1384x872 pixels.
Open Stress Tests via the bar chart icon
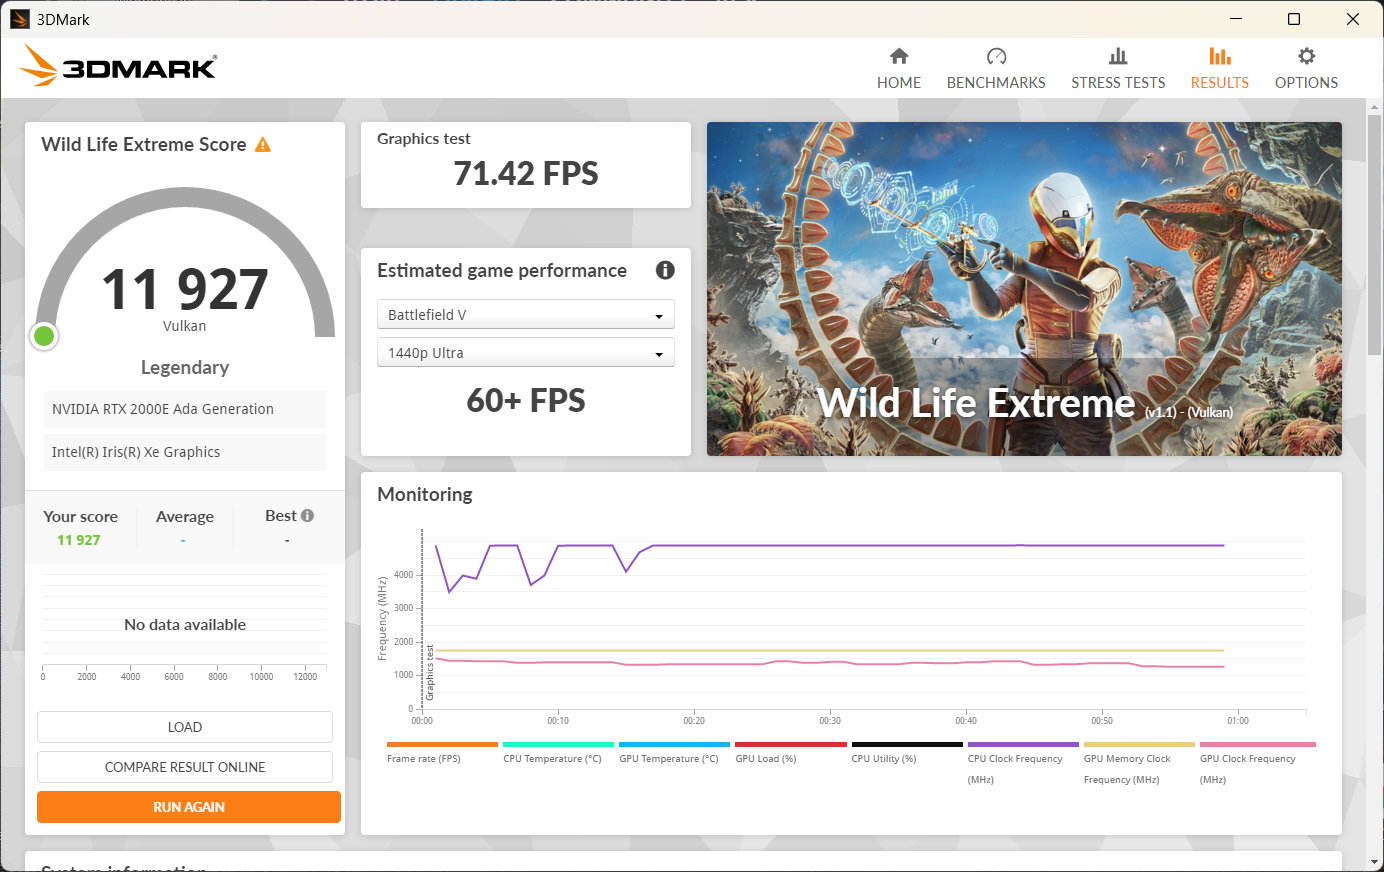[x=1118, y=56]
